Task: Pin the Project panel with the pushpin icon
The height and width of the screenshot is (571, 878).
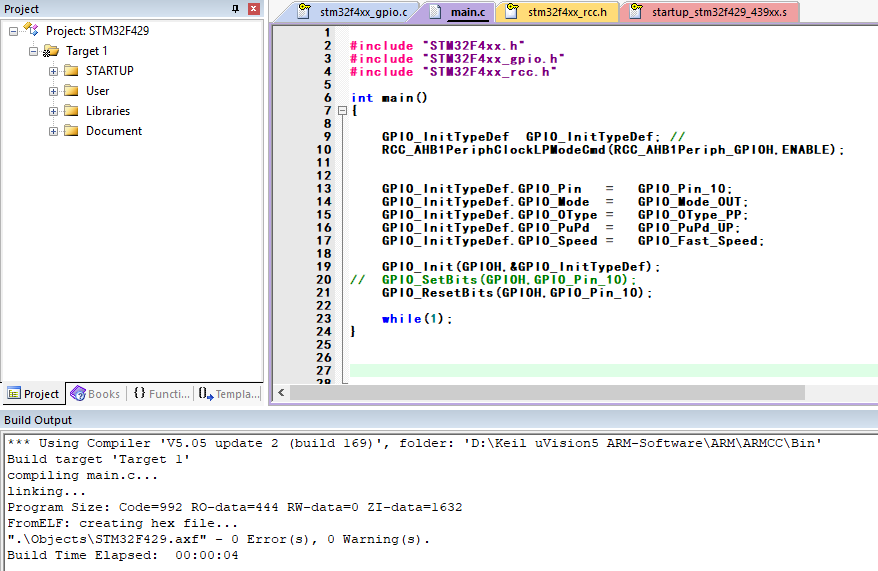Action: 236,9
